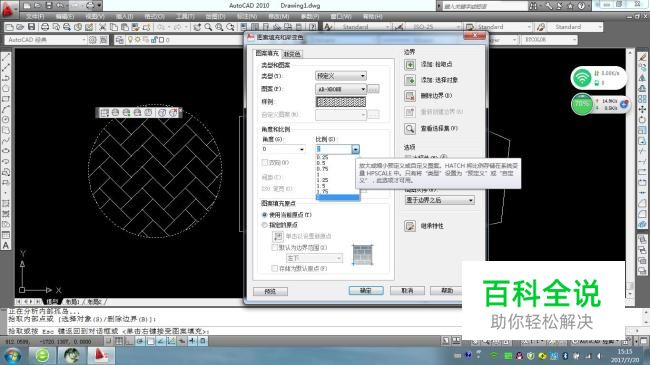Screen dimensions: 650x365
Task: Open the Windows Start button
Action: tap(12, 355)
